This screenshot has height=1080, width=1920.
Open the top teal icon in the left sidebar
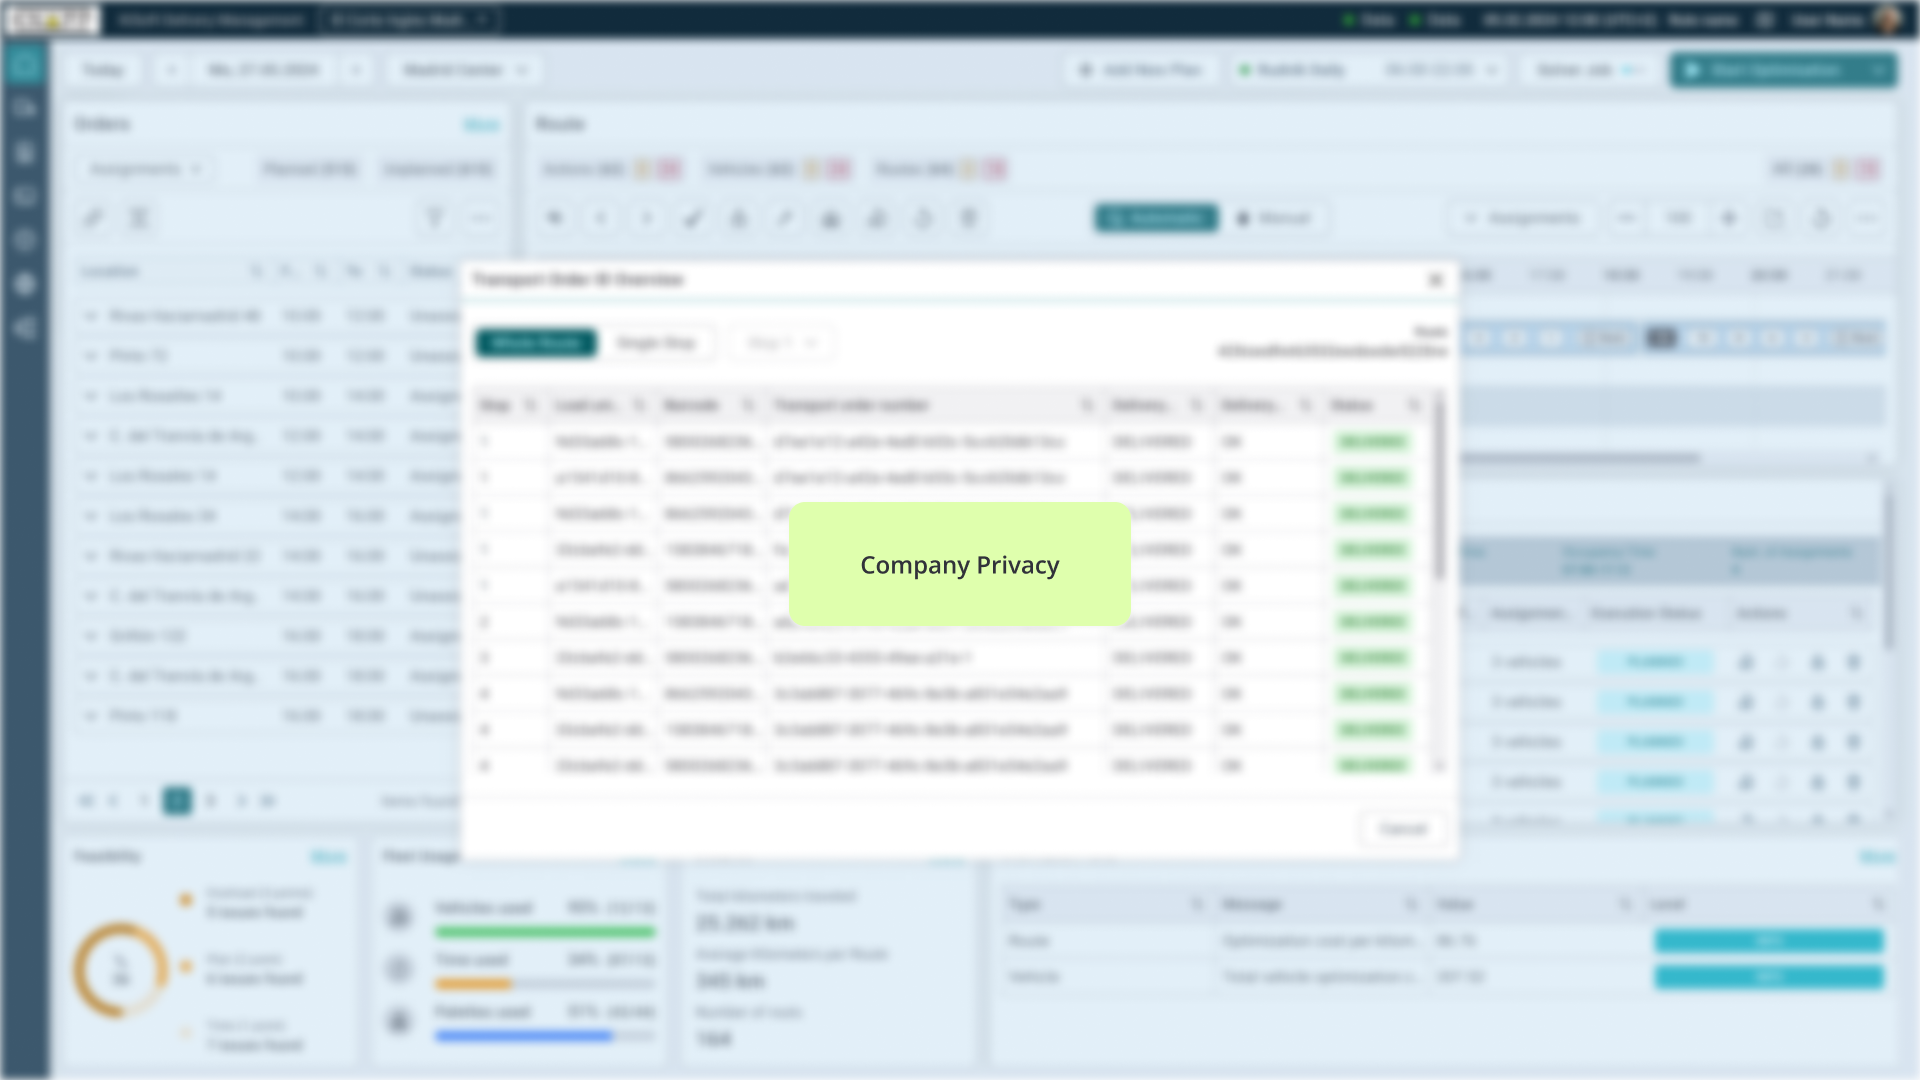click(x=25, y=66)
